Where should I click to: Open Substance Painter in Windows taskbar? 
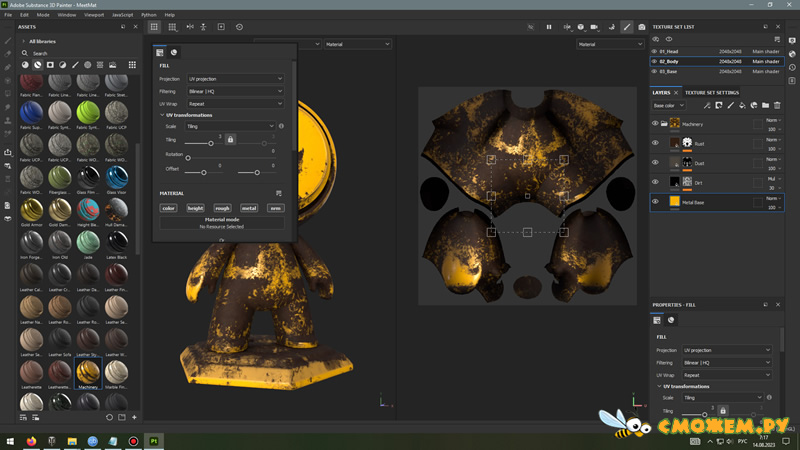(x=154, y=441)
